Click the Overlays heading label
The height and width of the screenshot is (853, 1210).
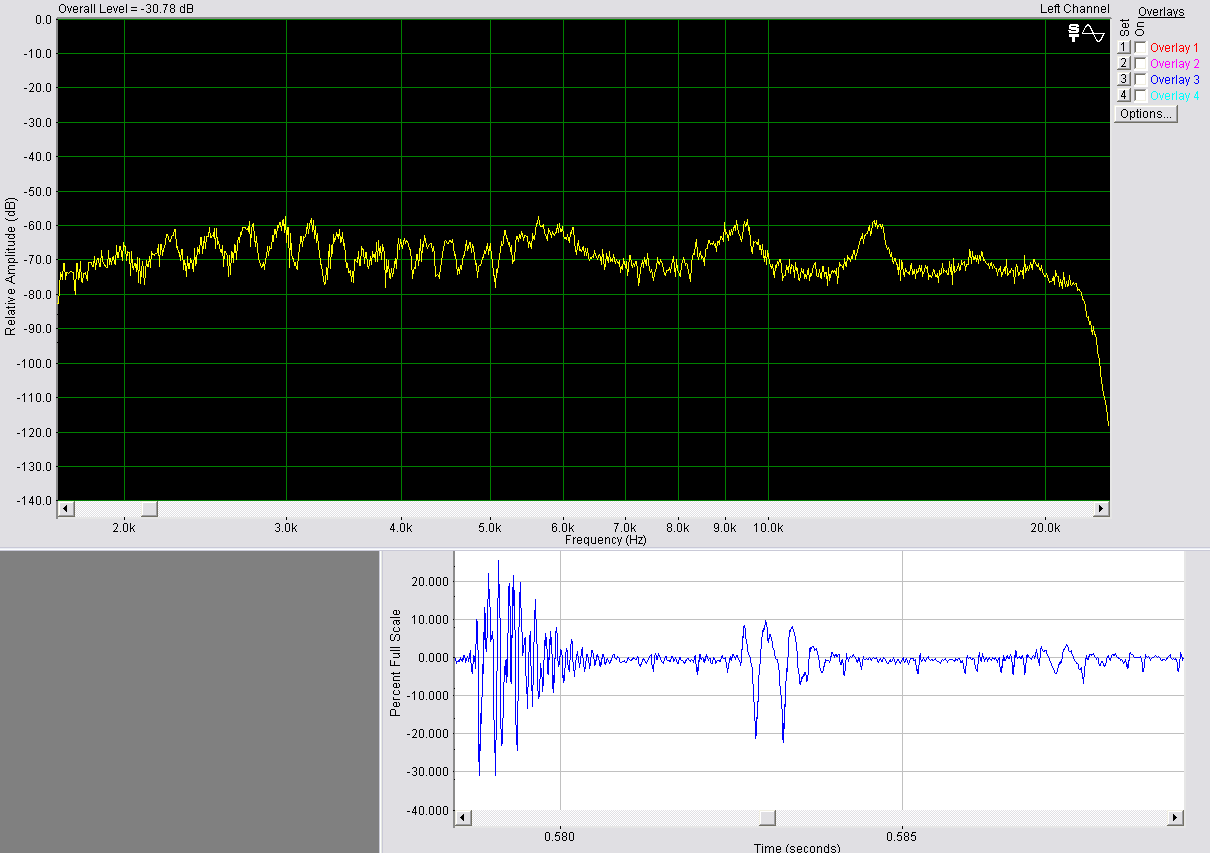(1161, 12)
